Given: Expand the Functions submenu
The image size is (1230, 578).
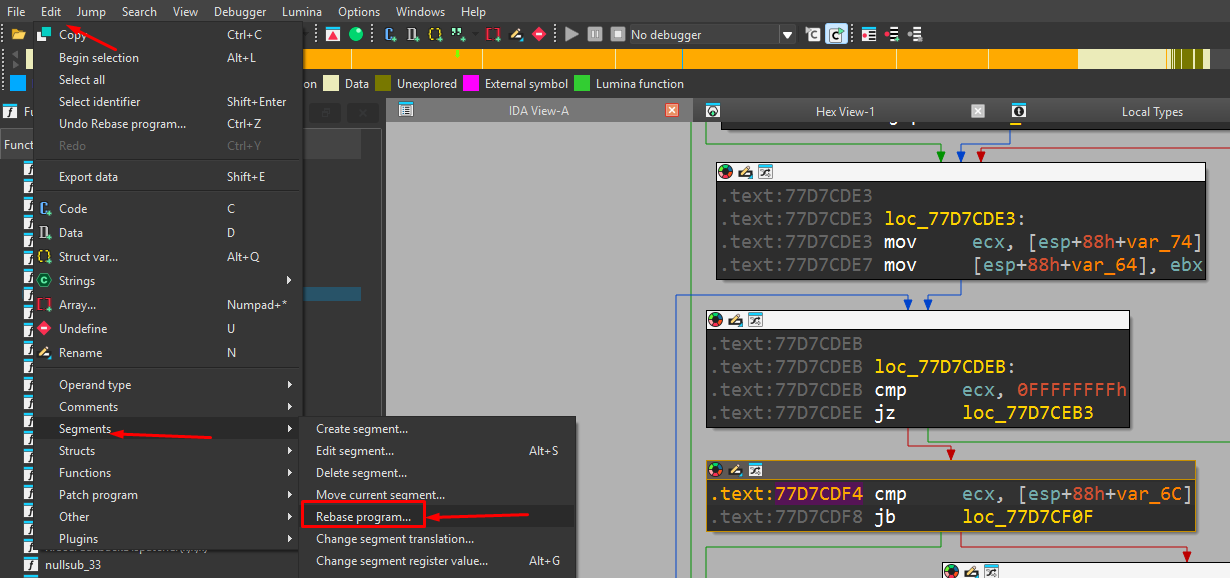Looking at the screenshot, I should (168, 473).
